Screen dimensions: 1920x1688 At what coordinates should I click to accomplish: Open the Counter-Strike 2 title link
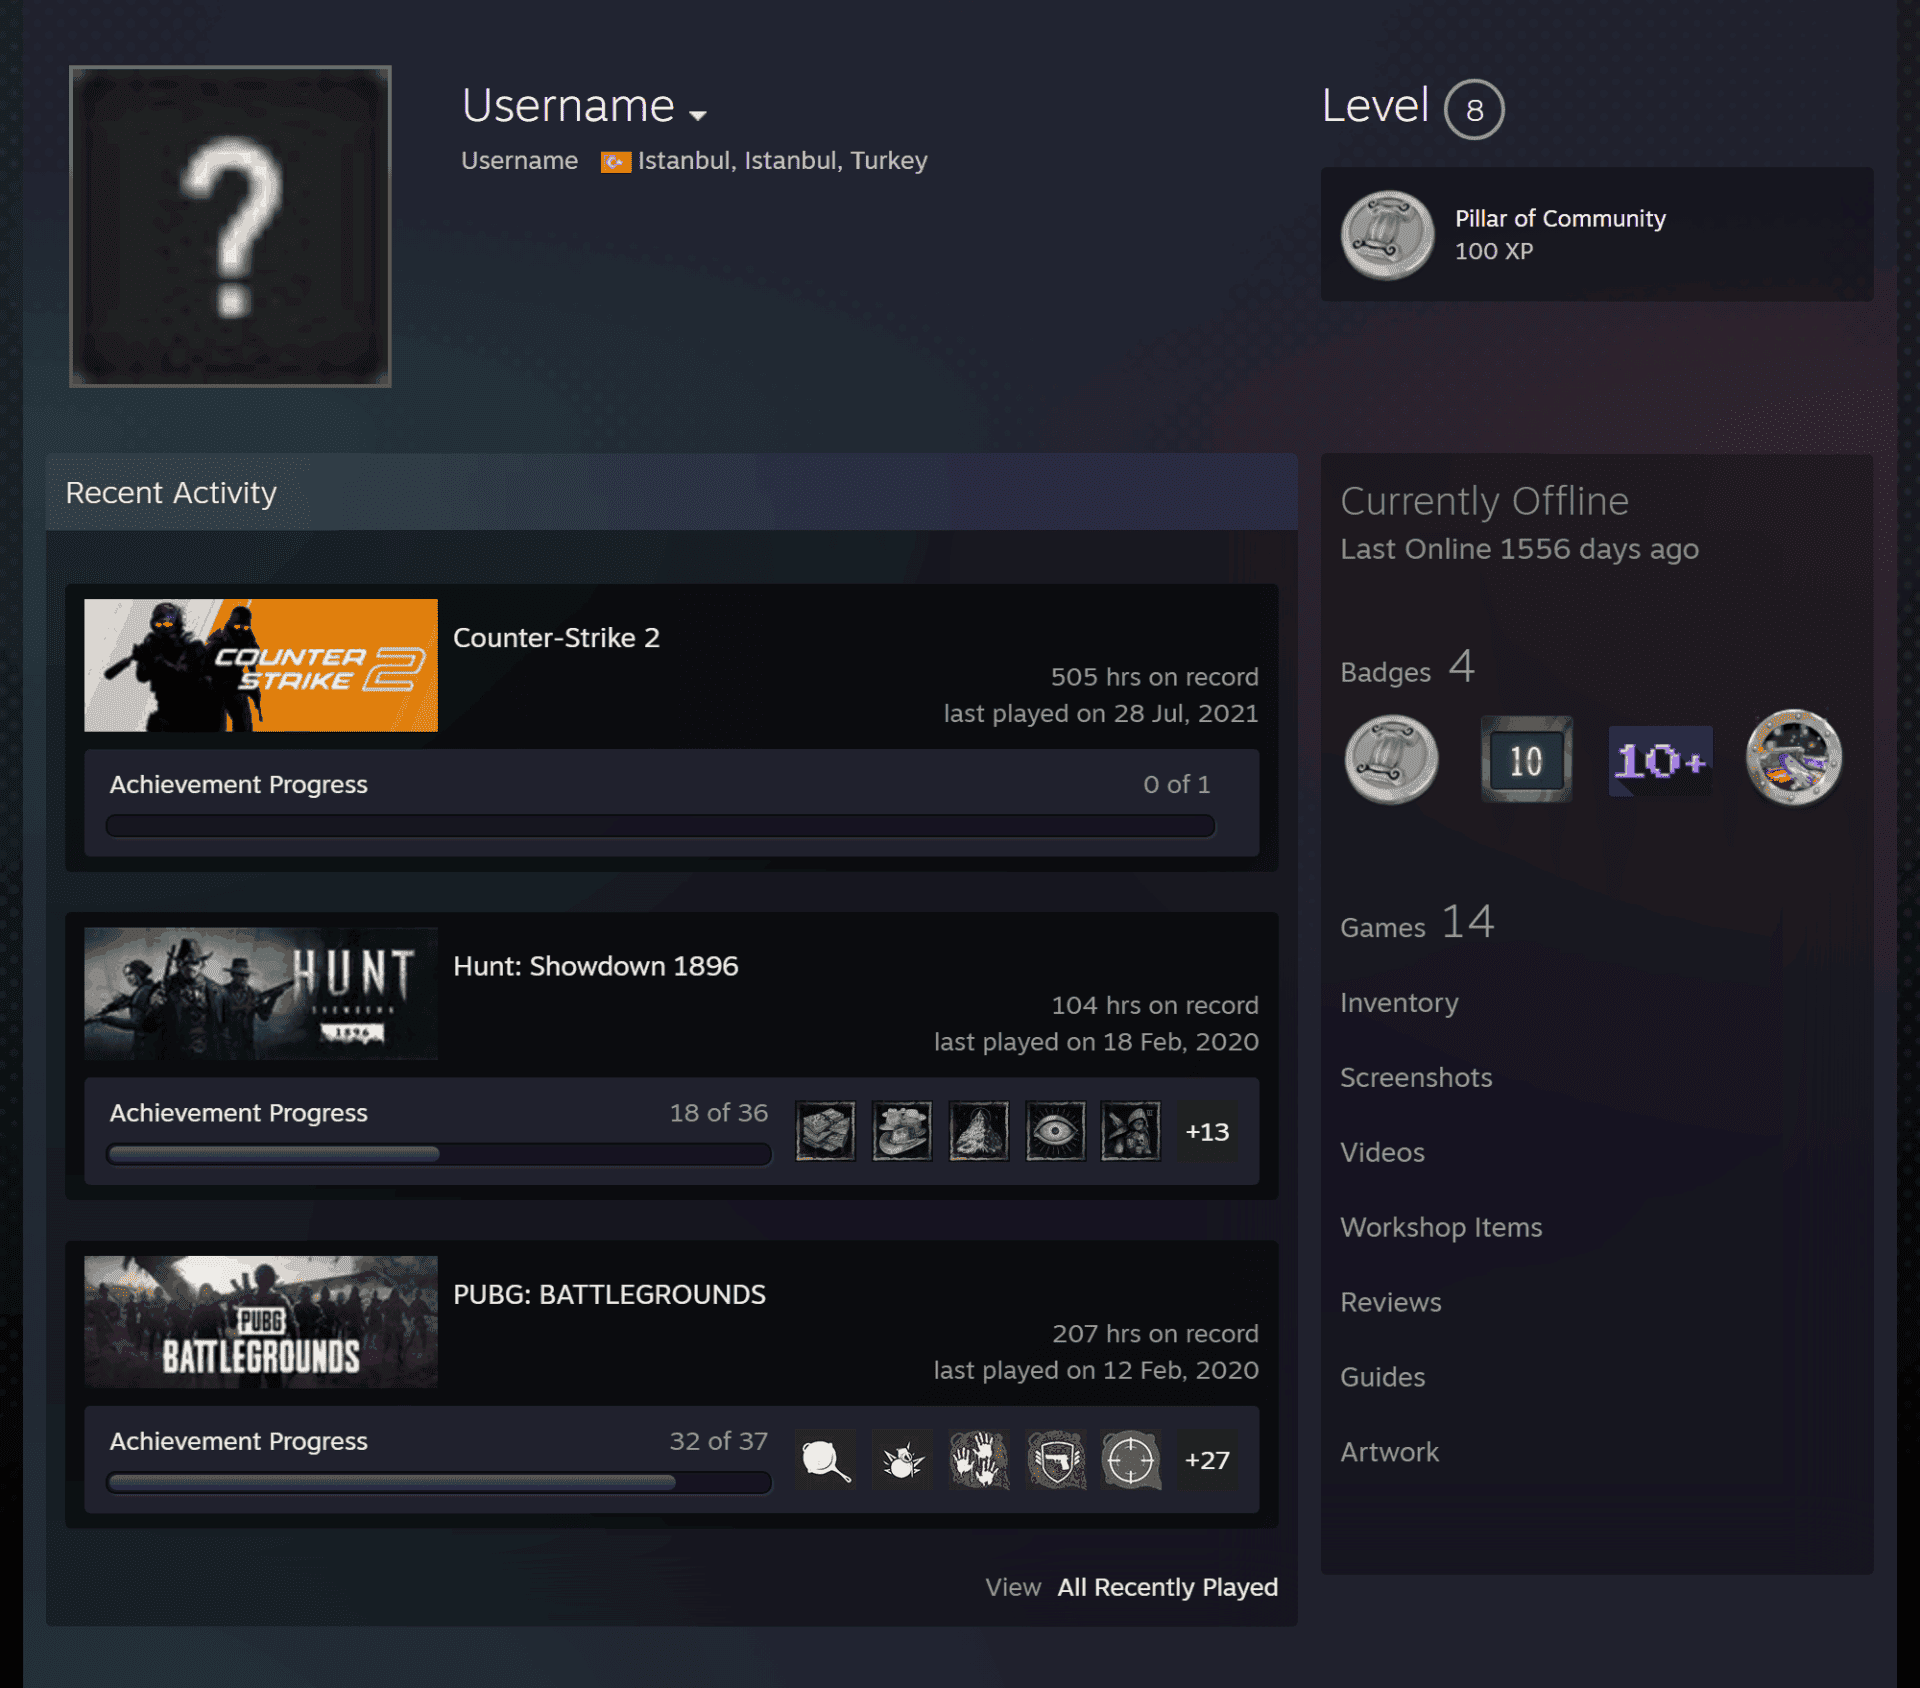[x=556, y=638]
